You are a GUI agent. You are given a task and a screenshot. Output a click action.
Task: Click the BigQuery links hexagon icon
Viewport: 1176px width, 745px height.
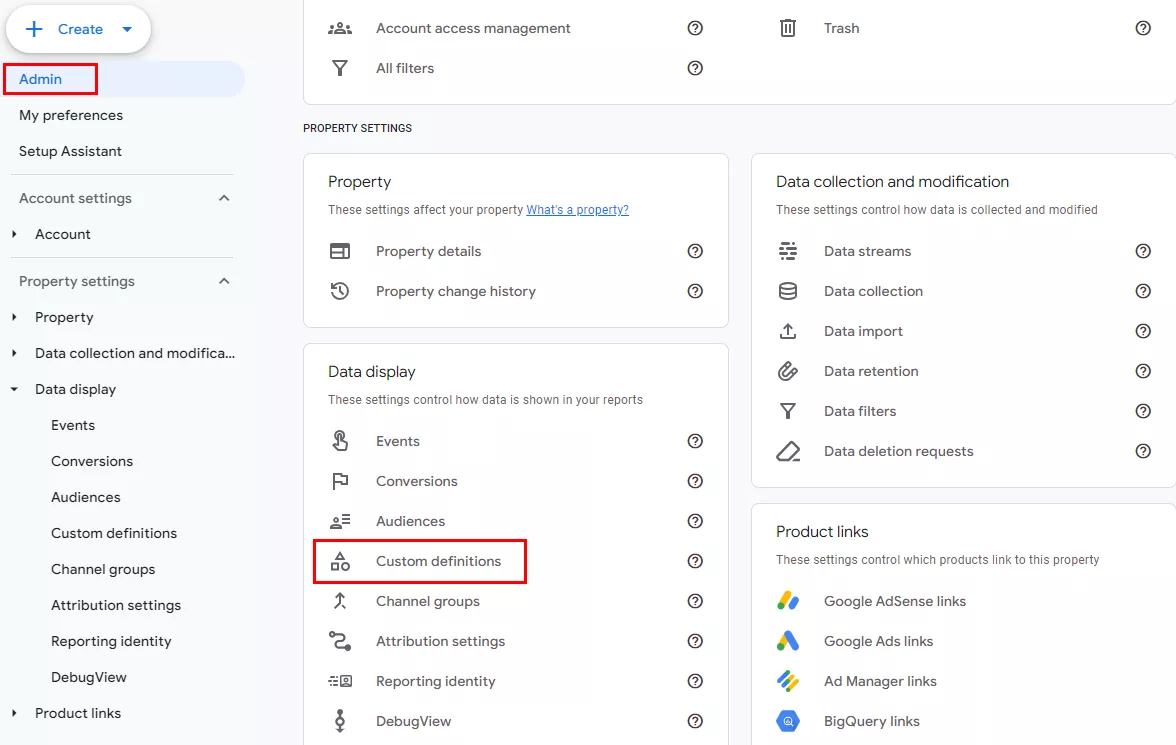pyautogui.click(x=788, y=722)
